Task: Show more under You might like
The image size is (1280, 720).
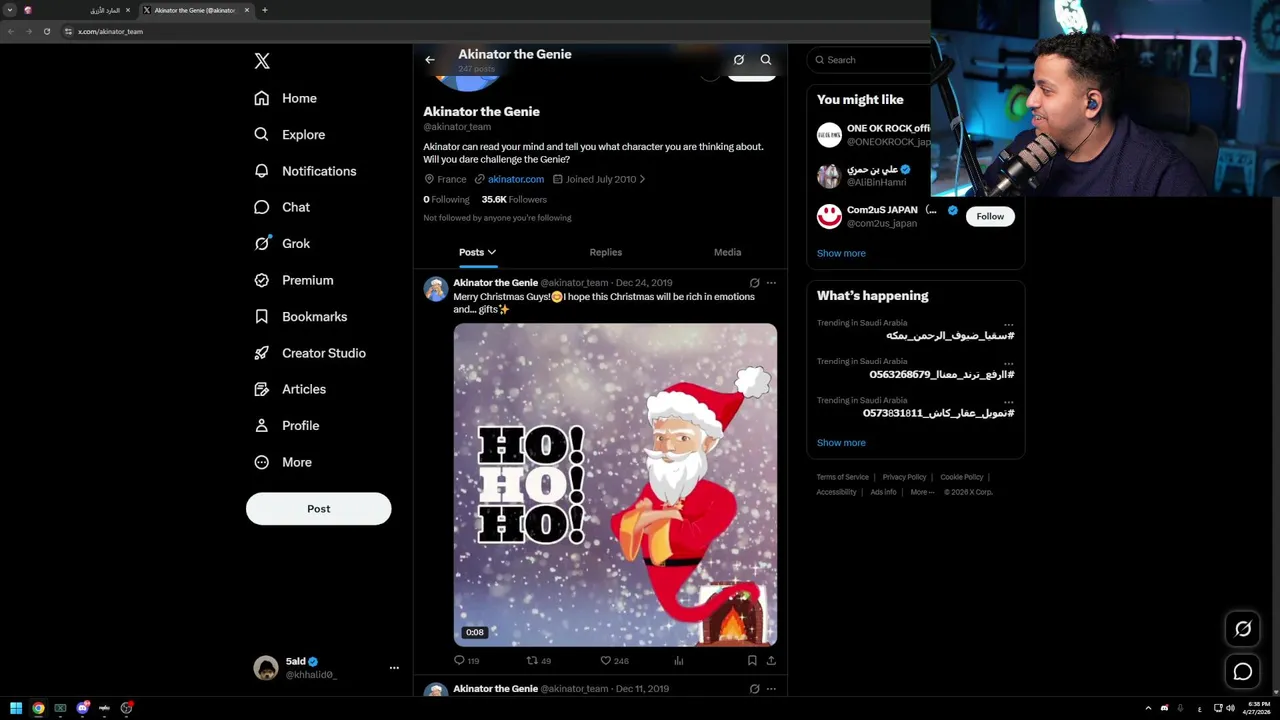Action: 841,253
